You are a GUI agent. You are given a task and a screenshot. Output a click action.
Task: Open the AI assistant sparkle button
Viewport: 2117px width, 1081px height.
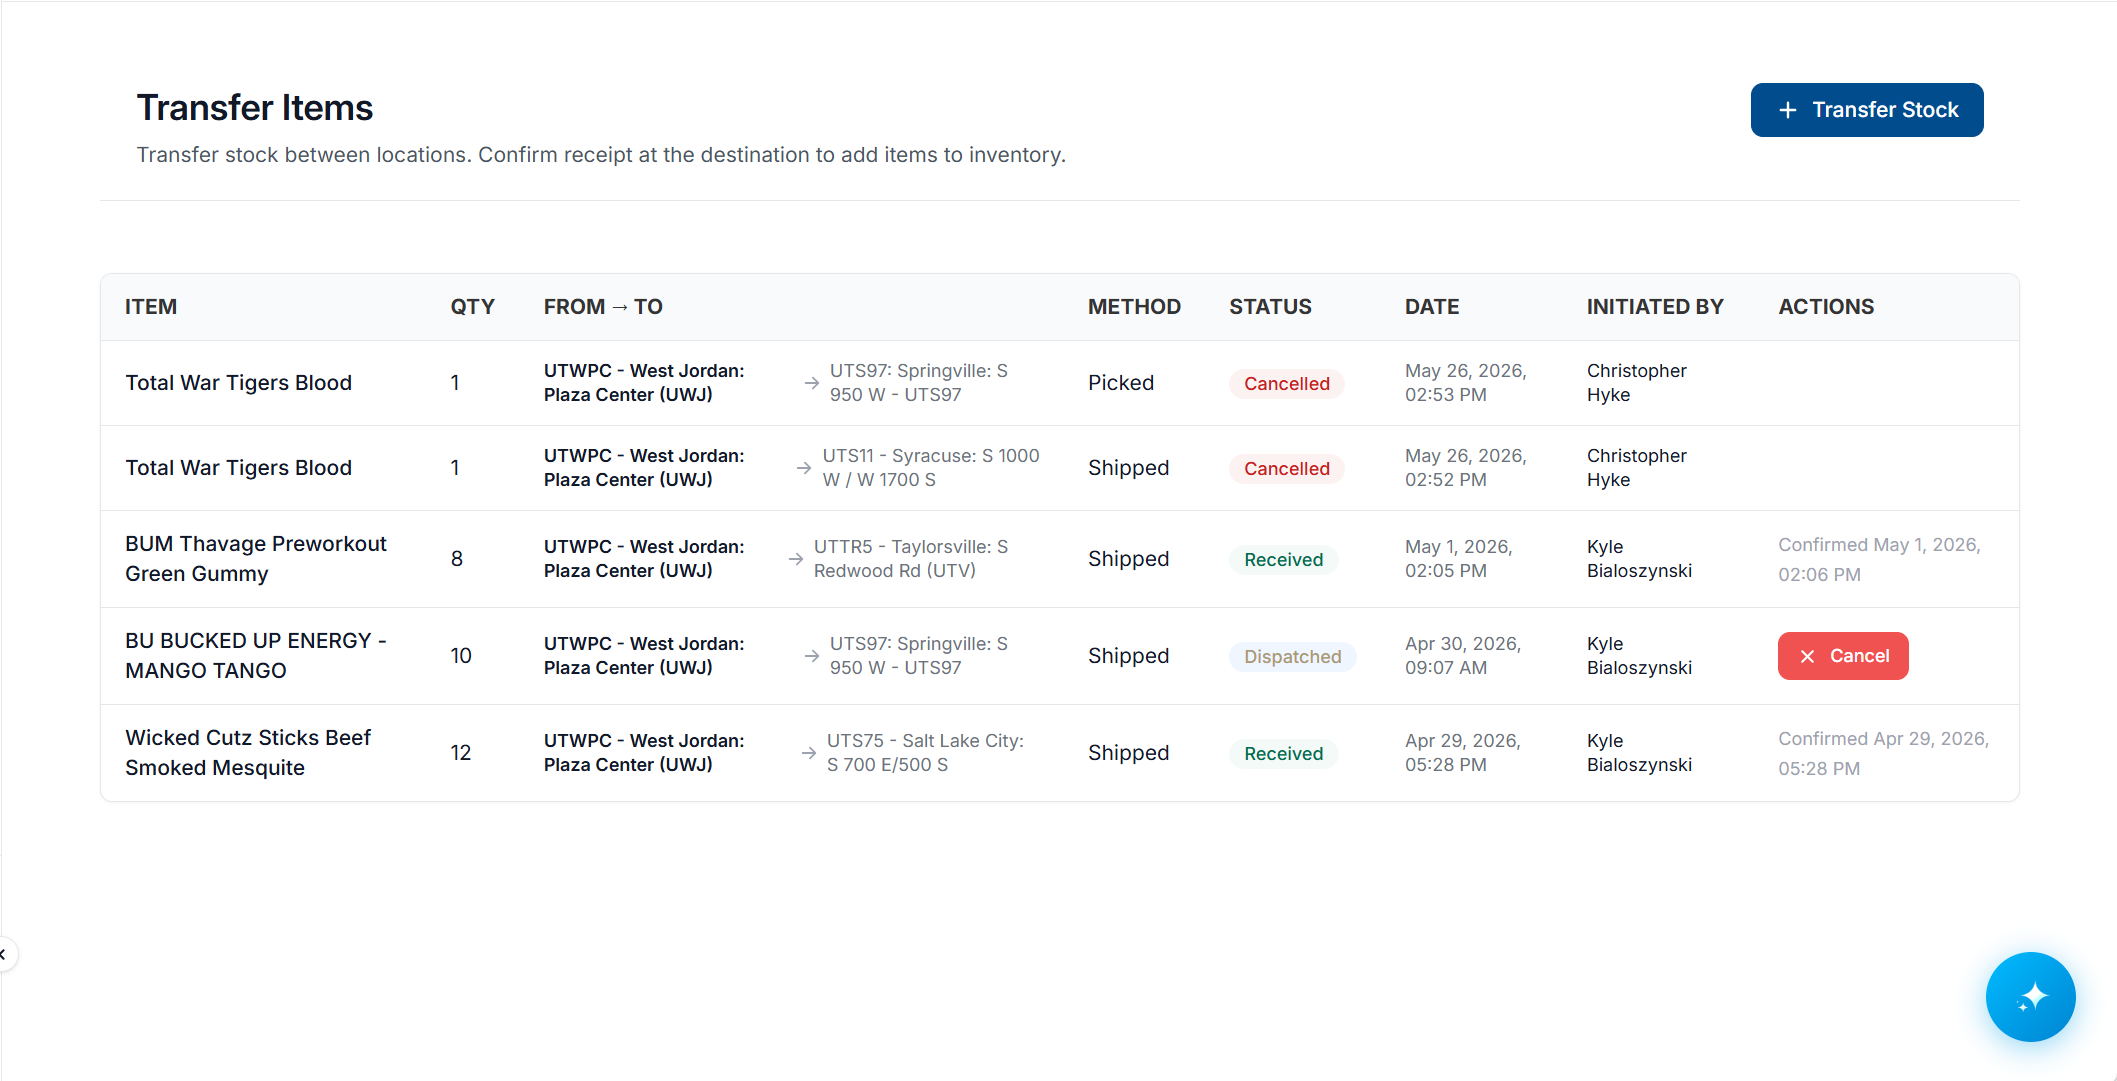tap(2030, 996)
